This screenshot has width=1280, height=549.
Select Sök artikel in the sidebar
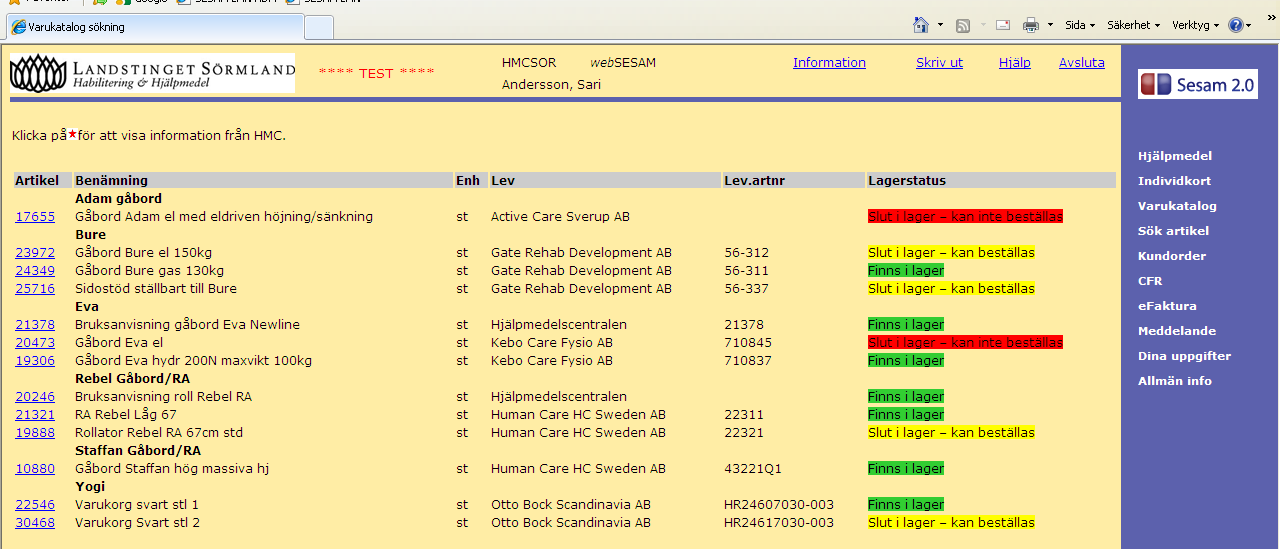click(1173, 231)
